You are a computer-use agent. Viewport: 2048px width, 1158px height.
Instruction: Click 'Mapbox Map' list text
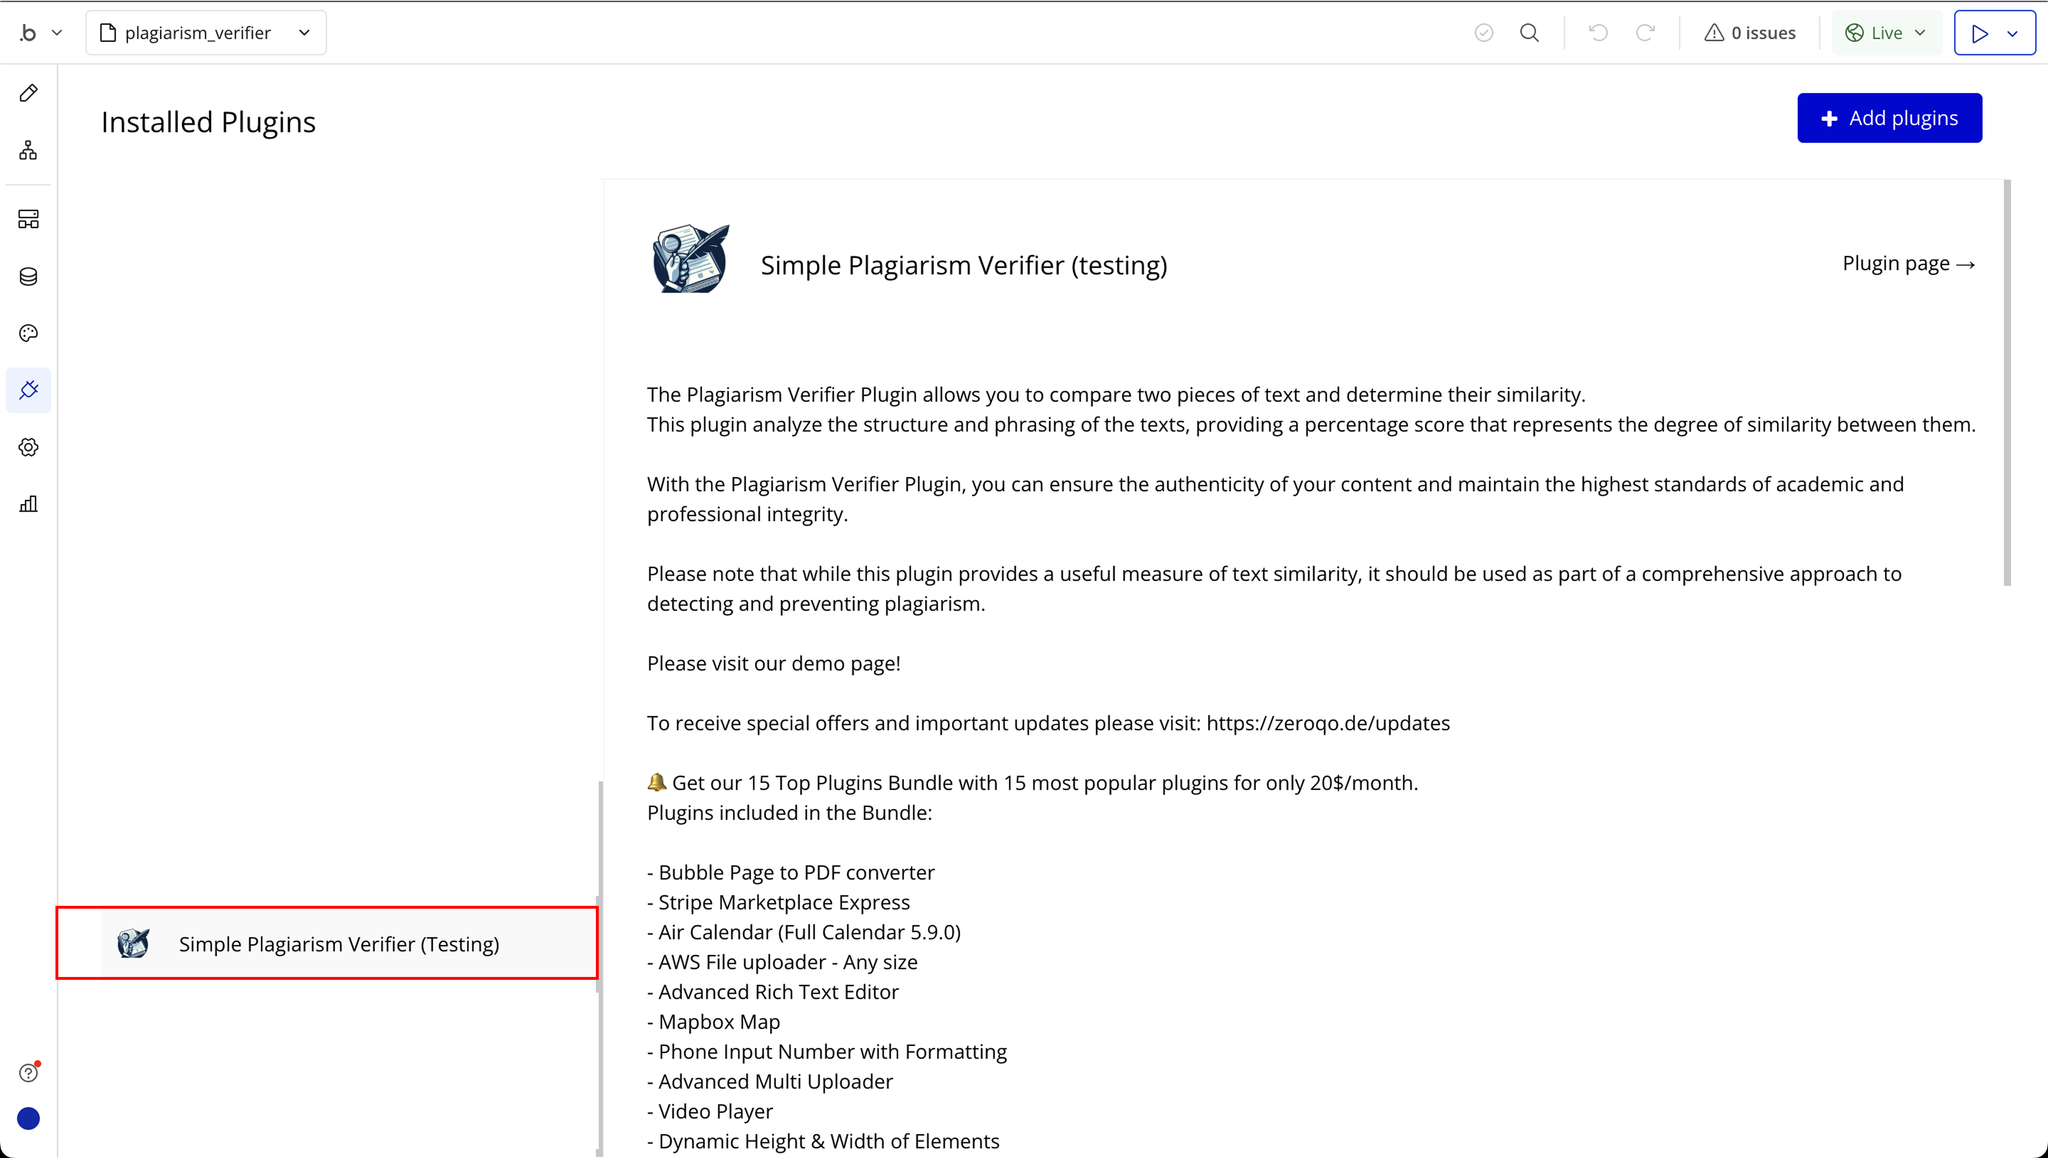[719, 1022]
